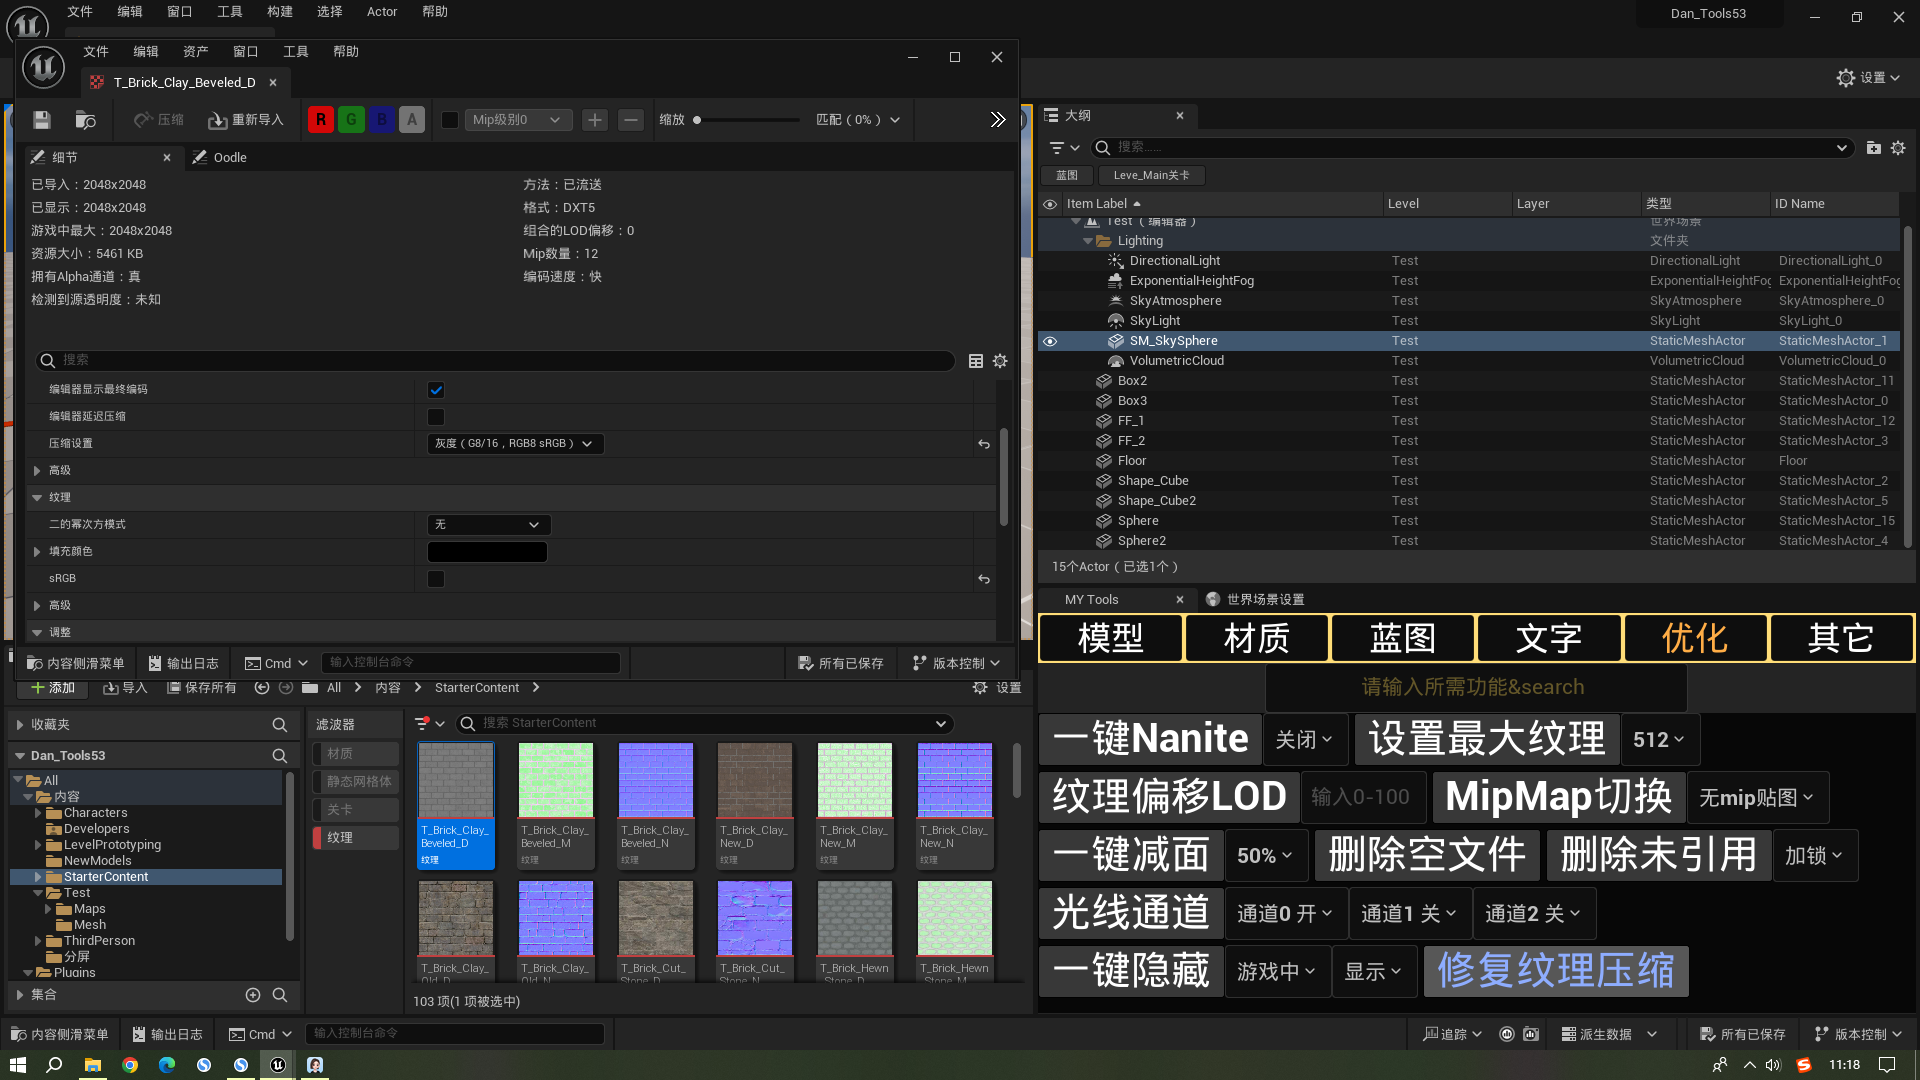1920x1080 pixels.
Task: Open outliner settings gear
Action: click(1898, 148)
